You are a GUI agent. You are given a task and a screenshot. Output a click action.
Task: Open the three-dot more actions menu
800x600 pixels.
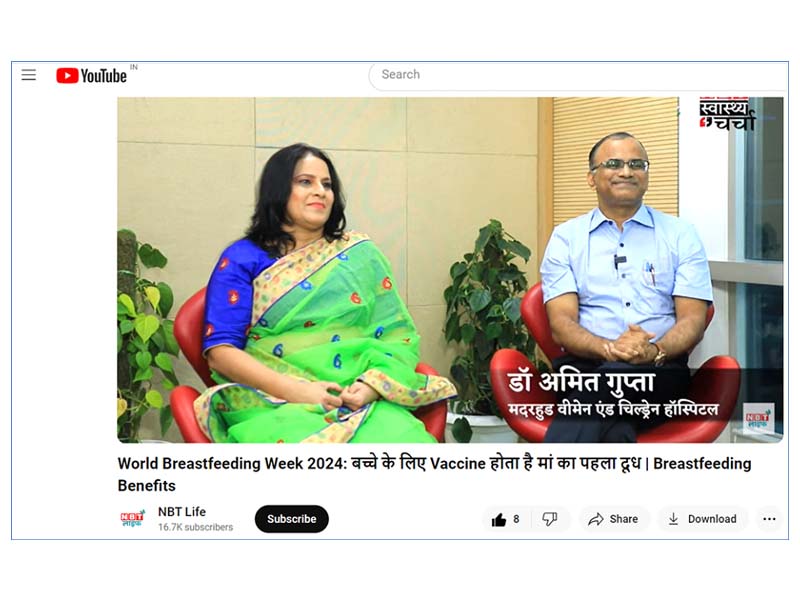point(769,519)
